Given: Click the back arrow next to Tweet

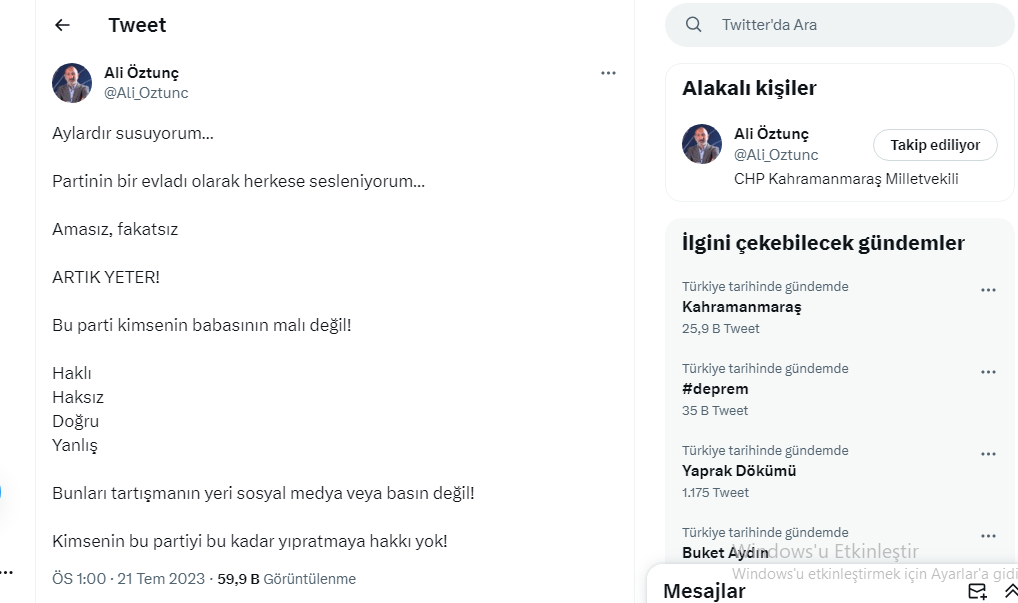Looking at the screenshot, I should [62, 25].
